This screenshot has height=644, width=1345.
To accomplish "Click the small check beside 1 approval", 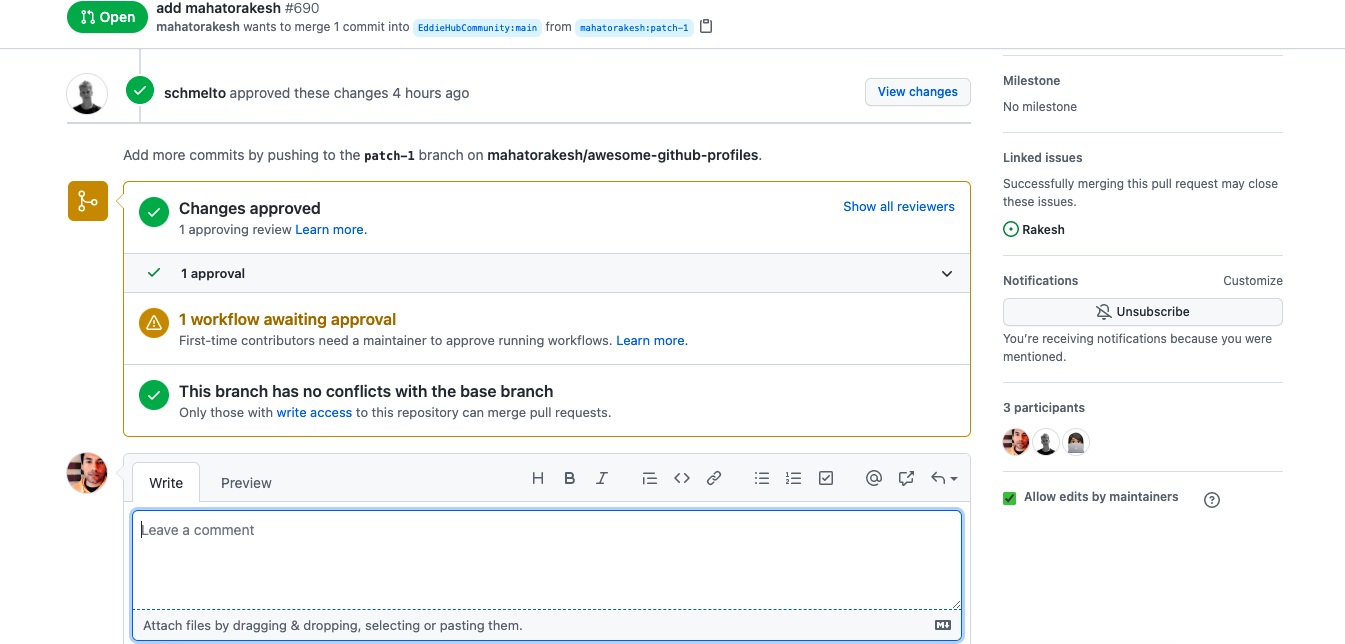I will pyautogui.click(x=154, y=273).
